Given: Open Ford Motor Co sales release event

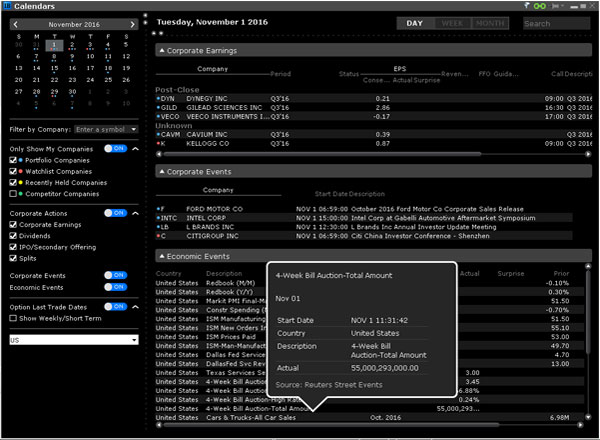Looking at the screenshot, I should click(364, 209).
